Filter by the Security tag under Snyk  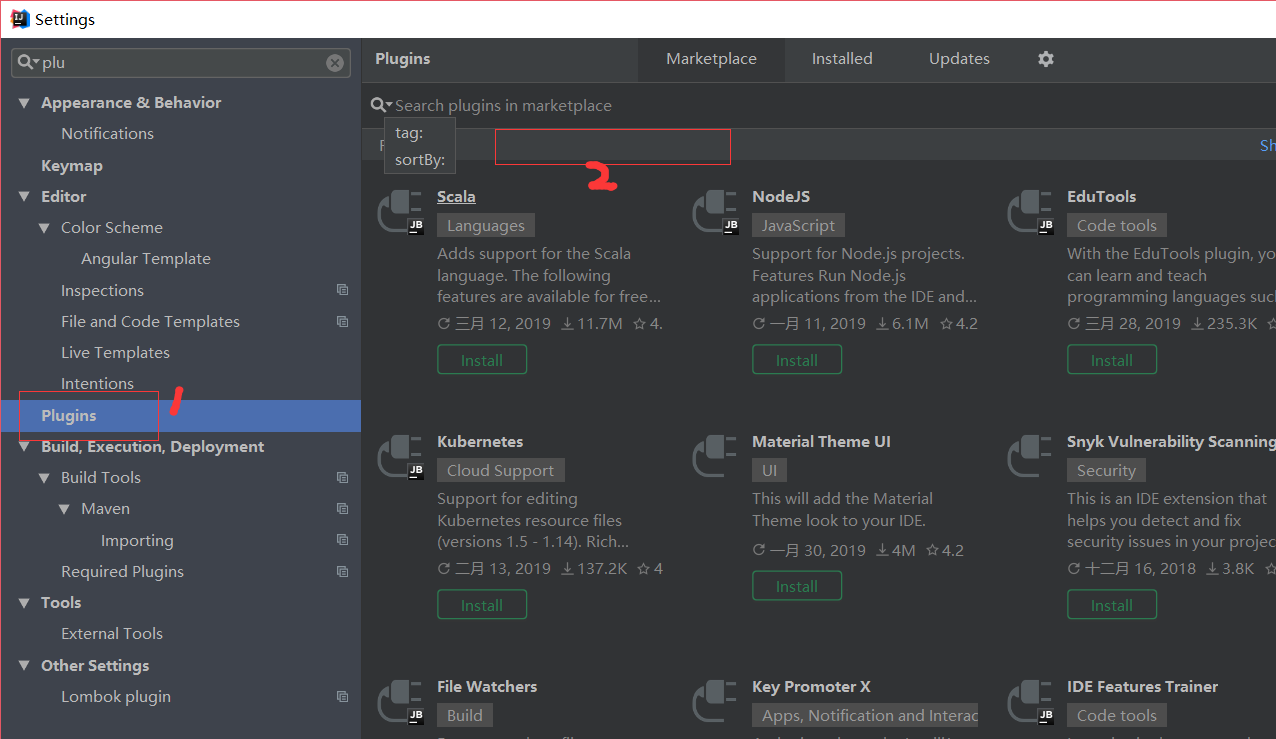pyautogui.click(x=1106, y=471)
